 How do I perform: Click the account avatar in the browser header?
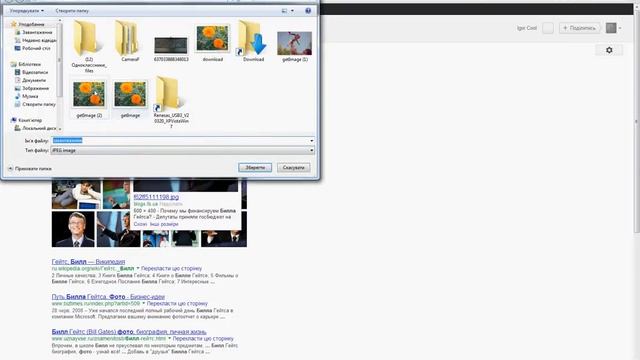611,28
